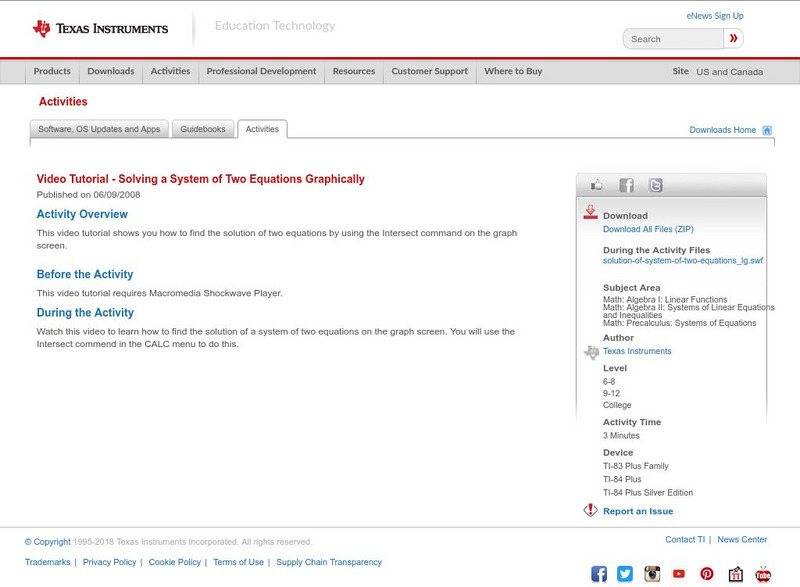Click the Copyright link in the footer
Image resolution: width=800 pixels, height=587 pixels.
click(47, 542)
